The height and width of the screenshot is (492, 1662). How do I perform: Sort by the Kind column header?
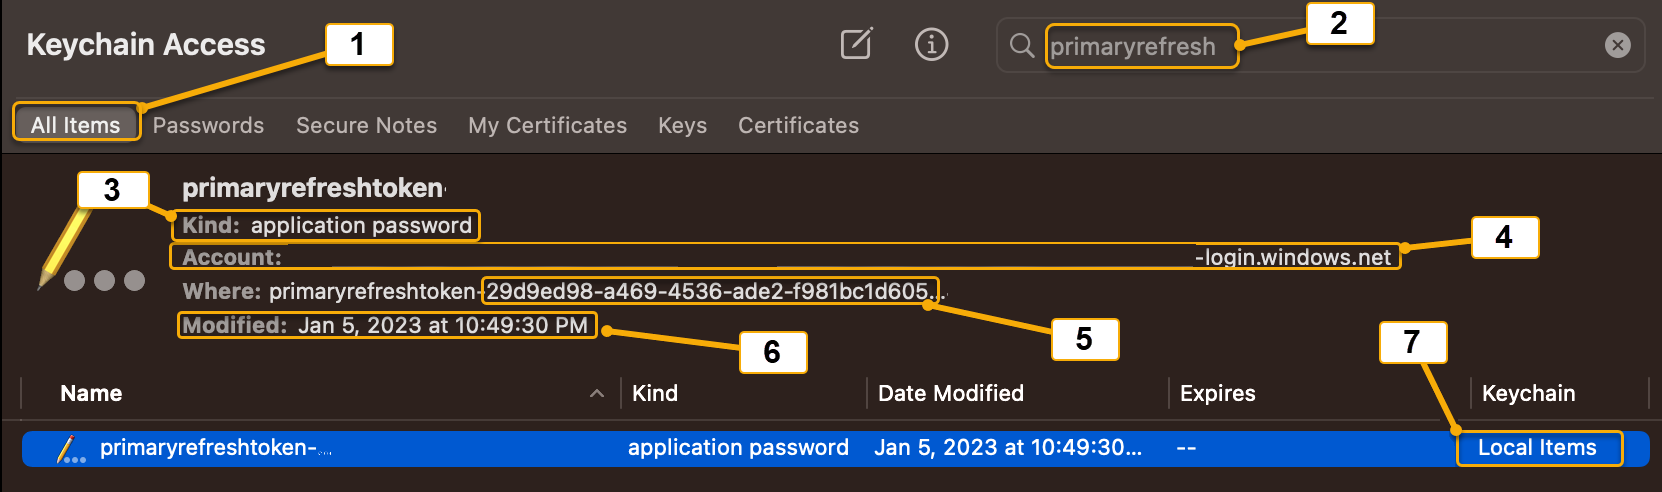(x=655, y=393)
